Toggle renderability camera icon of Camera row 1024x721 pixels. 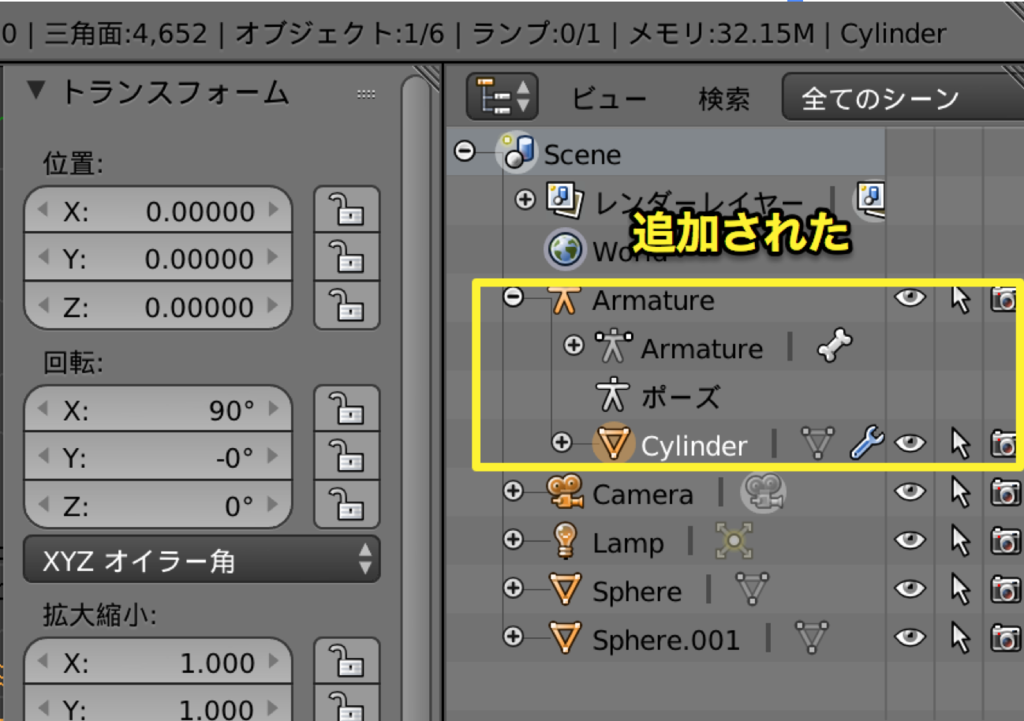pyautogui.click(x=1006, y=492)
